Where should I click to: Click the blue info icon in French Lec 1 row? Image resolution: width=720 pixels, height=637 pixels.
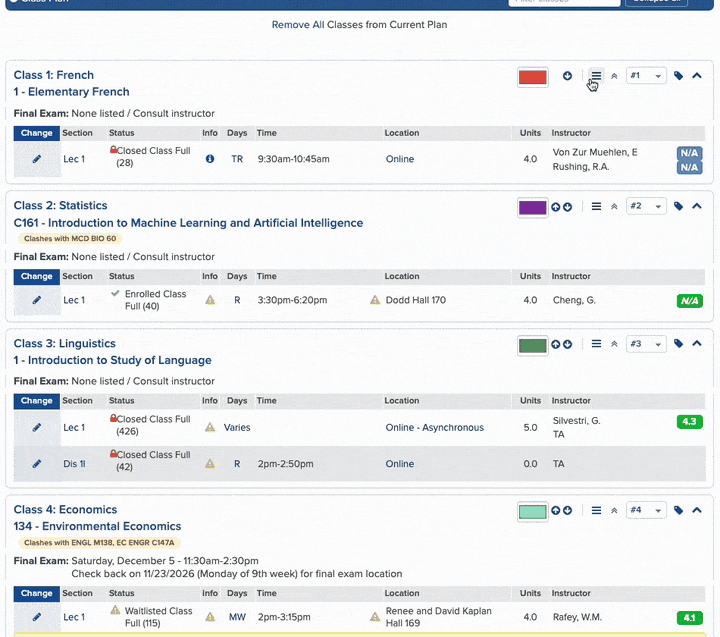point(210,159)
